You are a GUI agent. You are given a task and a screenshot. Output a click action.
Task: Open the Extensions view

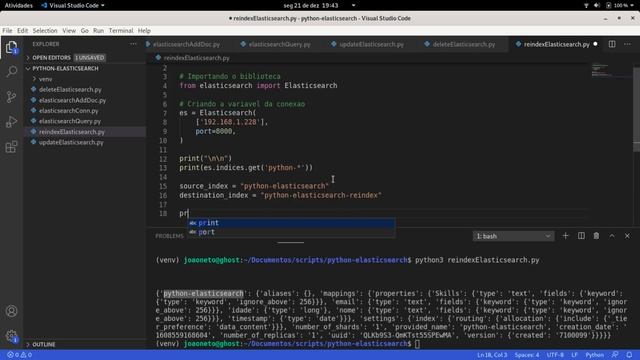coord(11,147)
